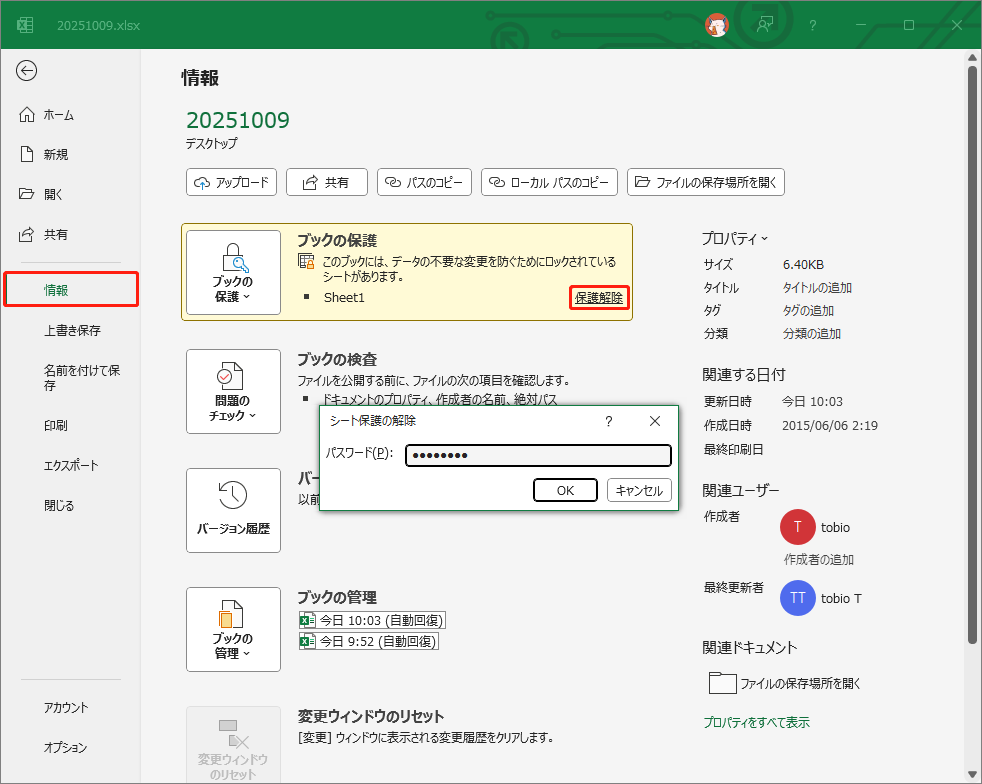Click the help question mark in title bar
Image resolution: width=982 pixels, height=784 pixels.
pyautogui.click(x=813, y=25)
